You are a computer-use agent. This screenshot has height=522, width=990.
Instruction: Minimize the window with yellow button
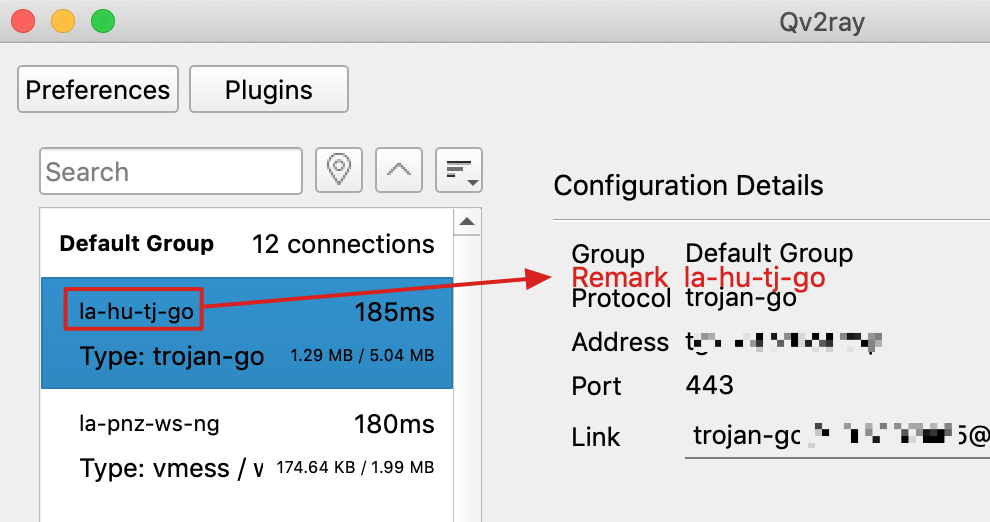(63, 21)
